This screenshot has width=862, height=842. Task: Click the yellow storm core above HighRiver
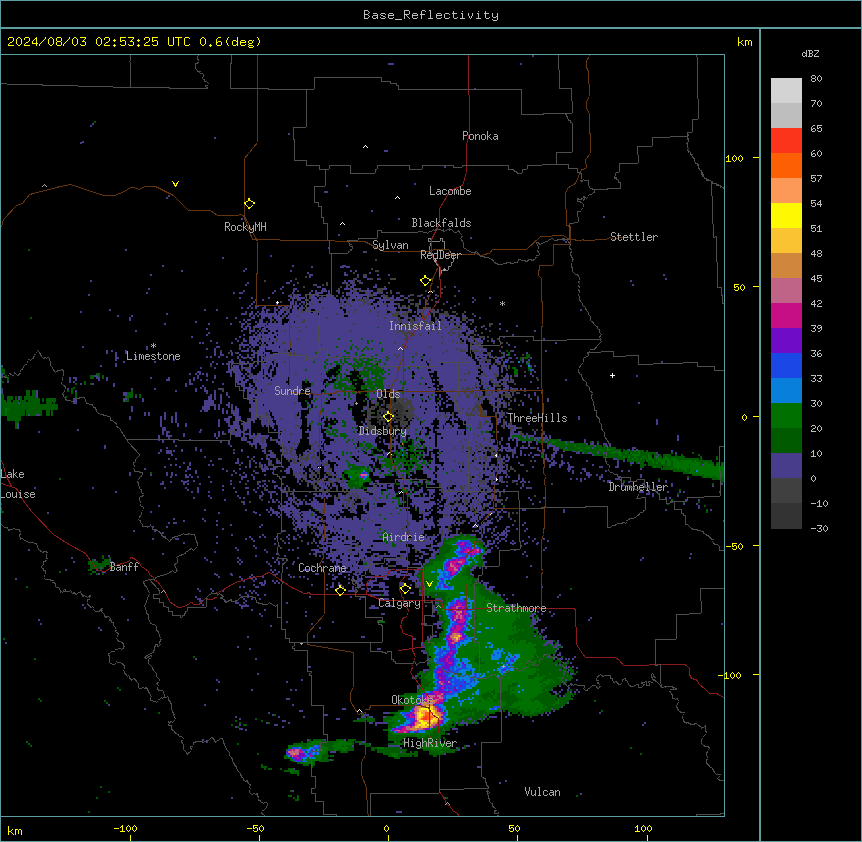click(424, 717)
